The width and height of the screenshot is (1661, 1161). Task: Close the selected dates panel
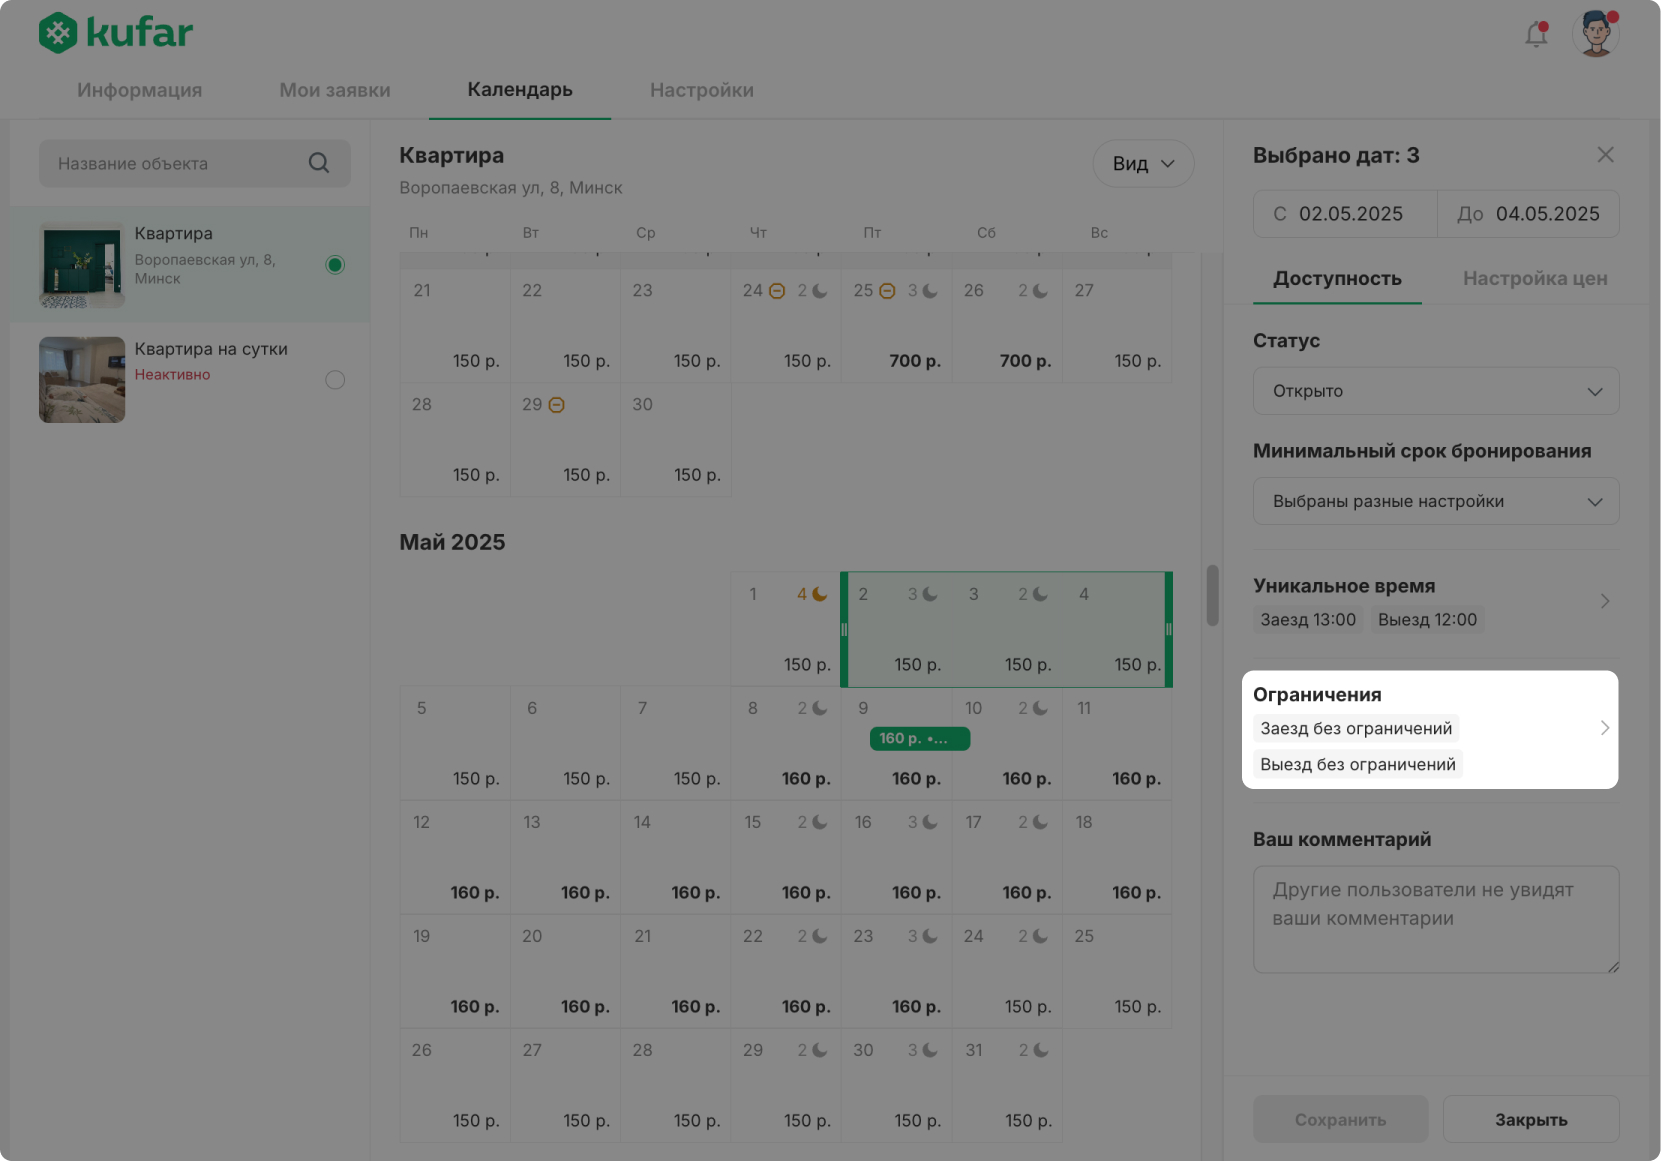(1605, 155)
